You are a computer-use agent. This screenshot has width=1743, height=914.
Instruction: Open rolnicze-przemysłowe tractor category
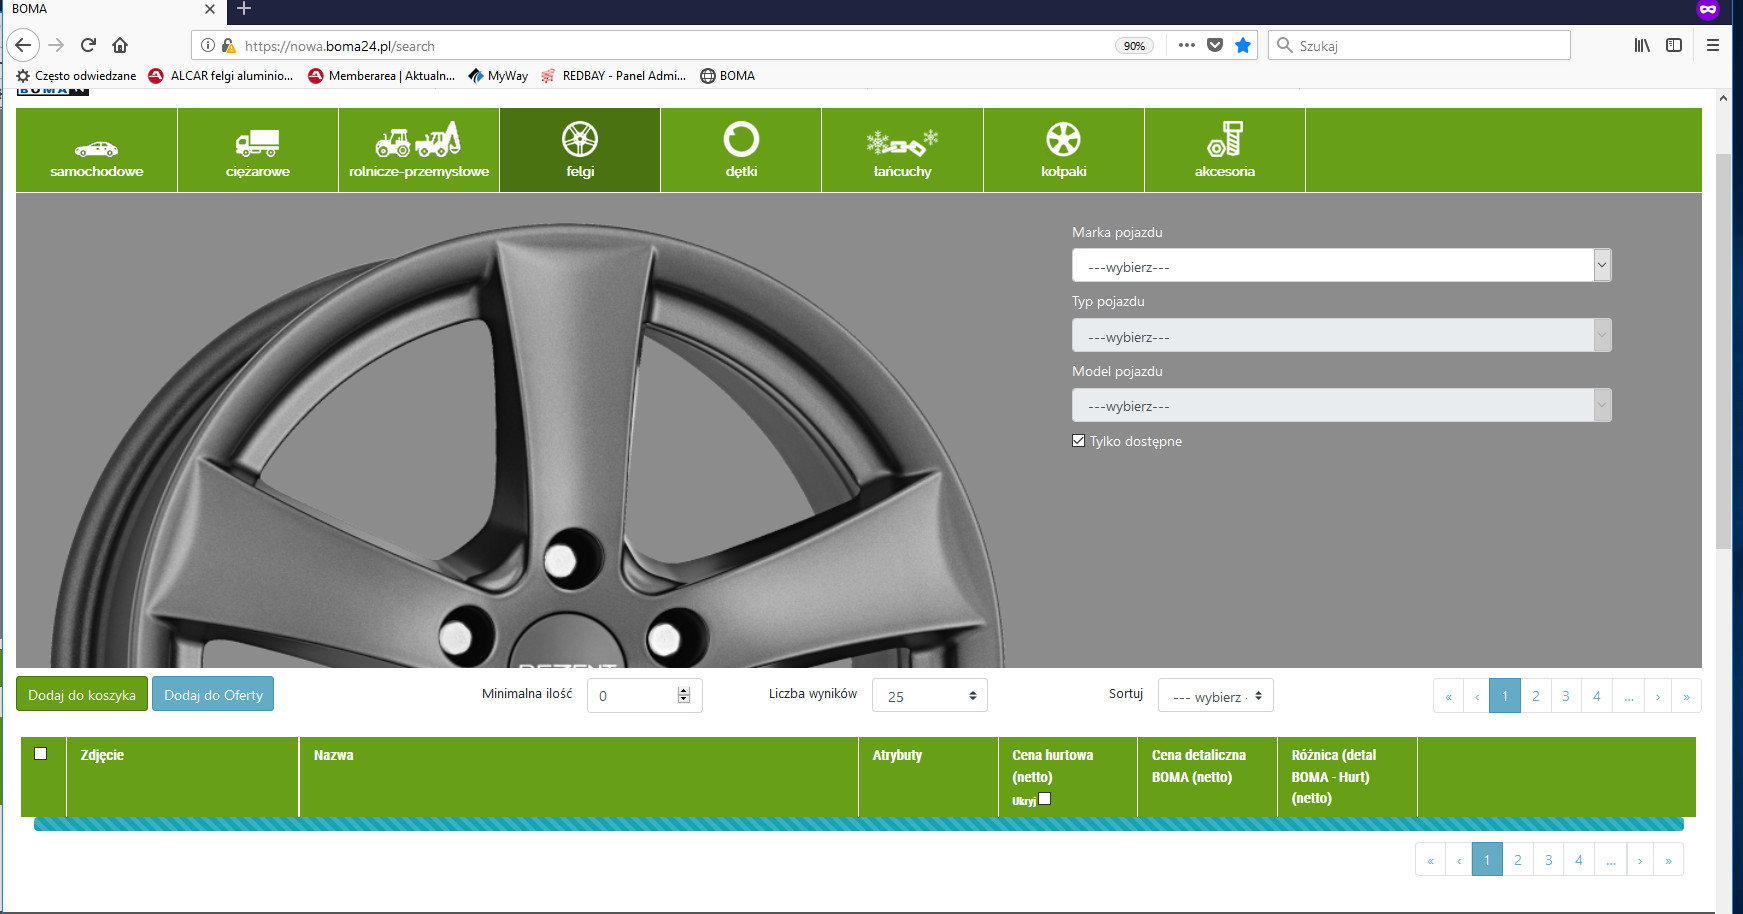pos(419,151)
